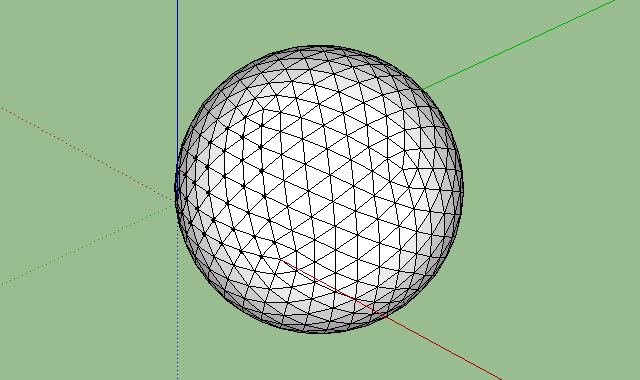640x380 pixels.
Task: Click the dotted blue axis line
Action: (x=178, y=302)
